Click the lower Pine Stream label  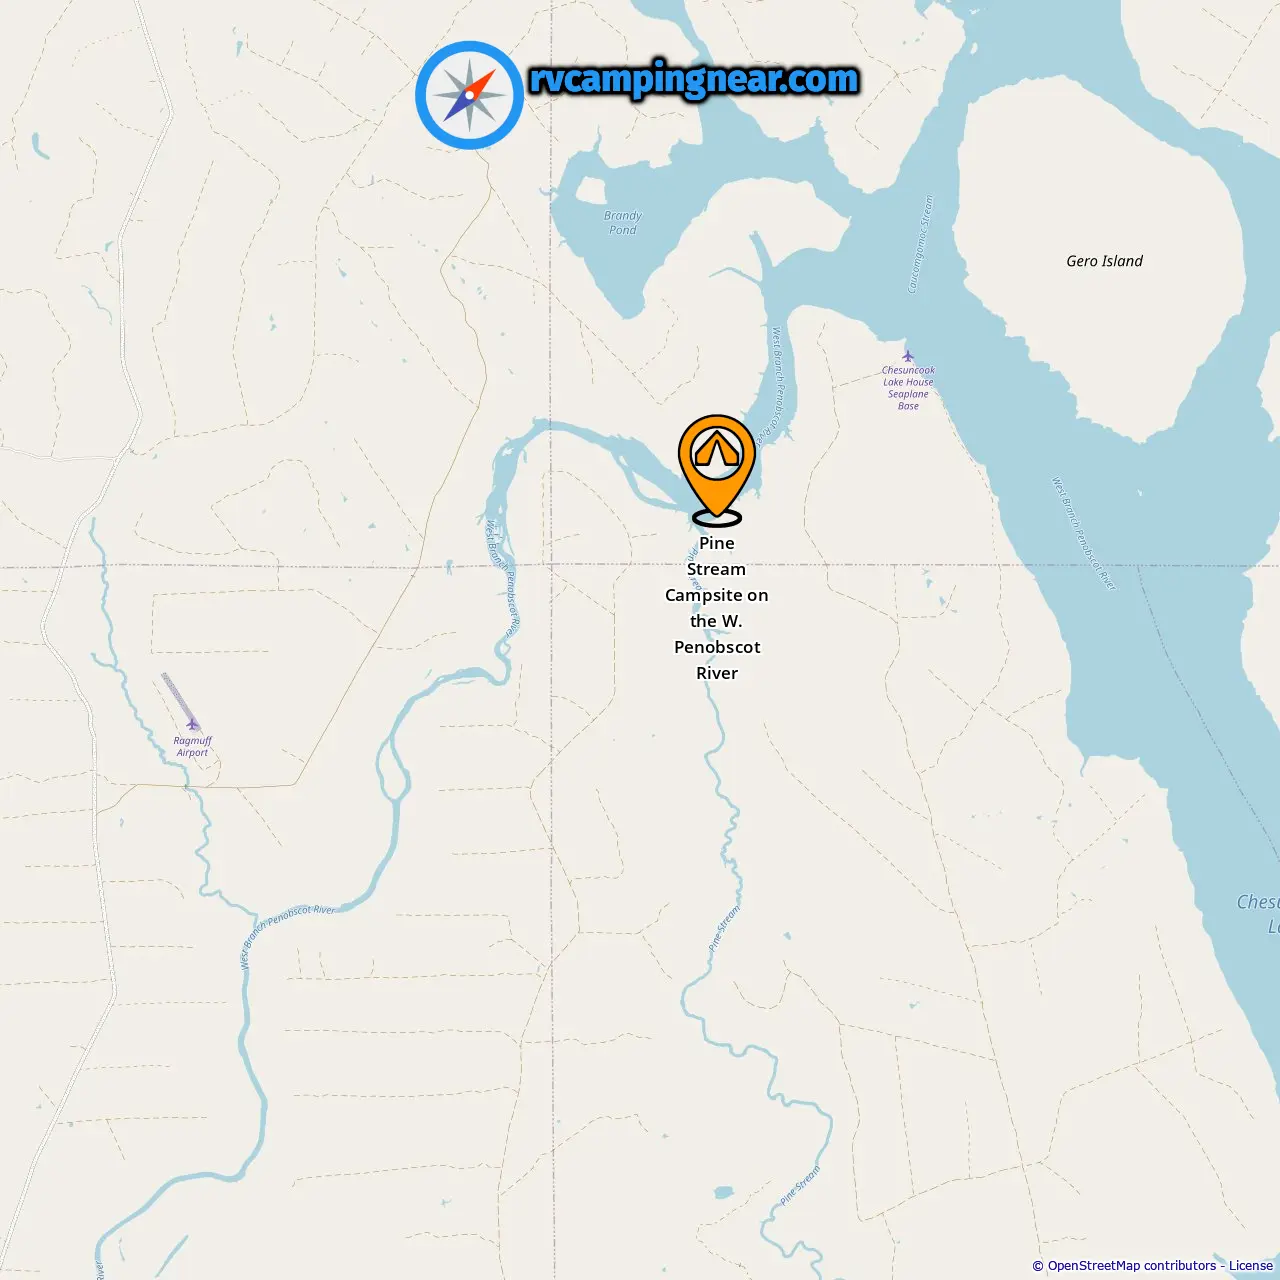pyautogui.click(x=800, y=1185)
